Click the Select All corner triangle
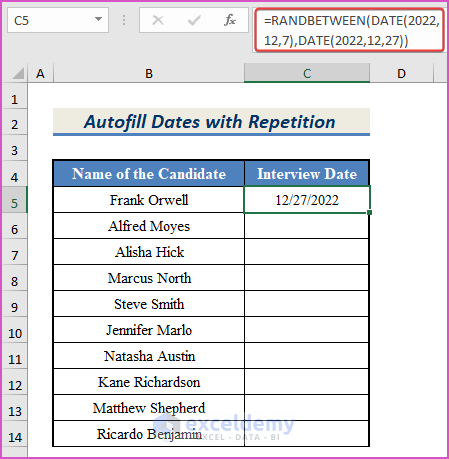 click(x=18, y=73)
